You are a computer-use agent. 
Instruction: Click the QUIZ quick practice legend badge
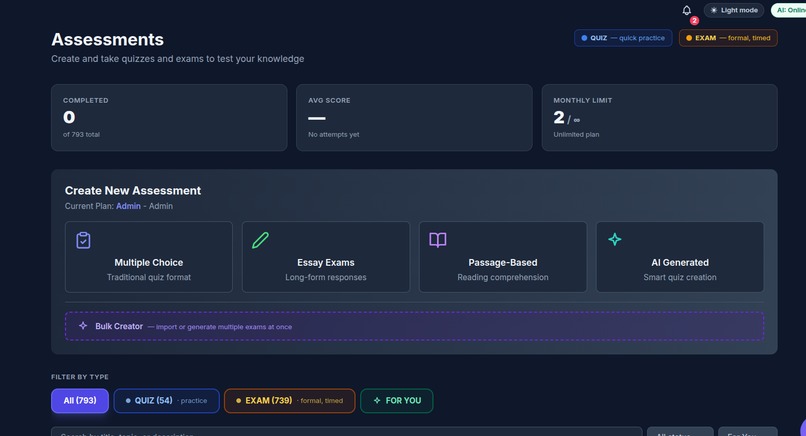(623, 38)
